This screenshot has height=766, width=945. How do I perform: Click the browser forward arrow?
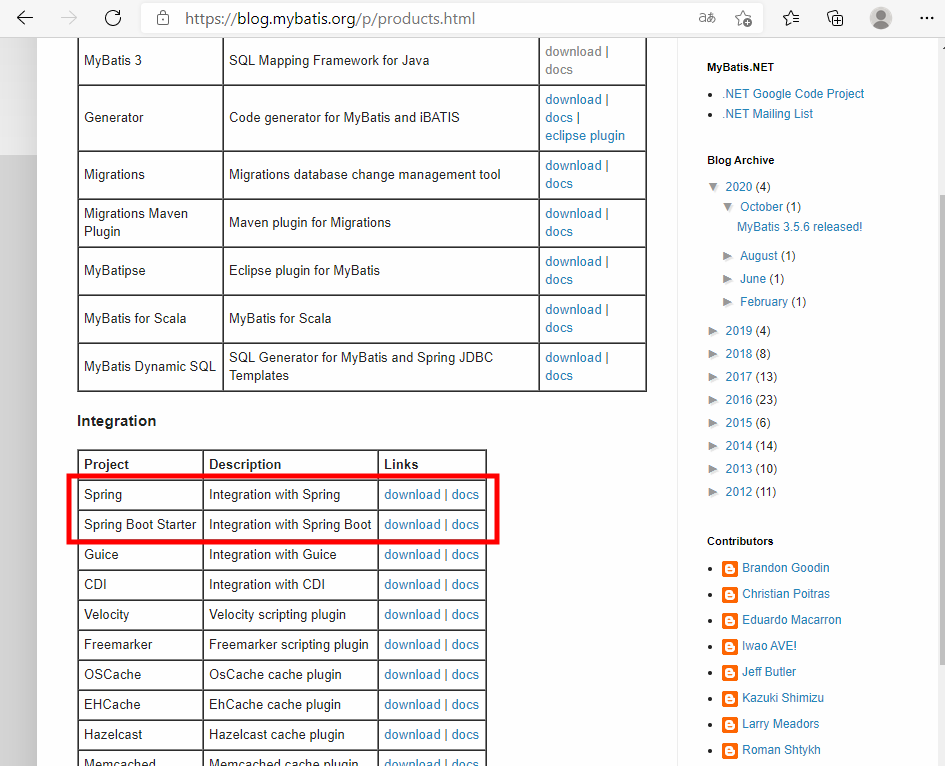tap(69, 18)
